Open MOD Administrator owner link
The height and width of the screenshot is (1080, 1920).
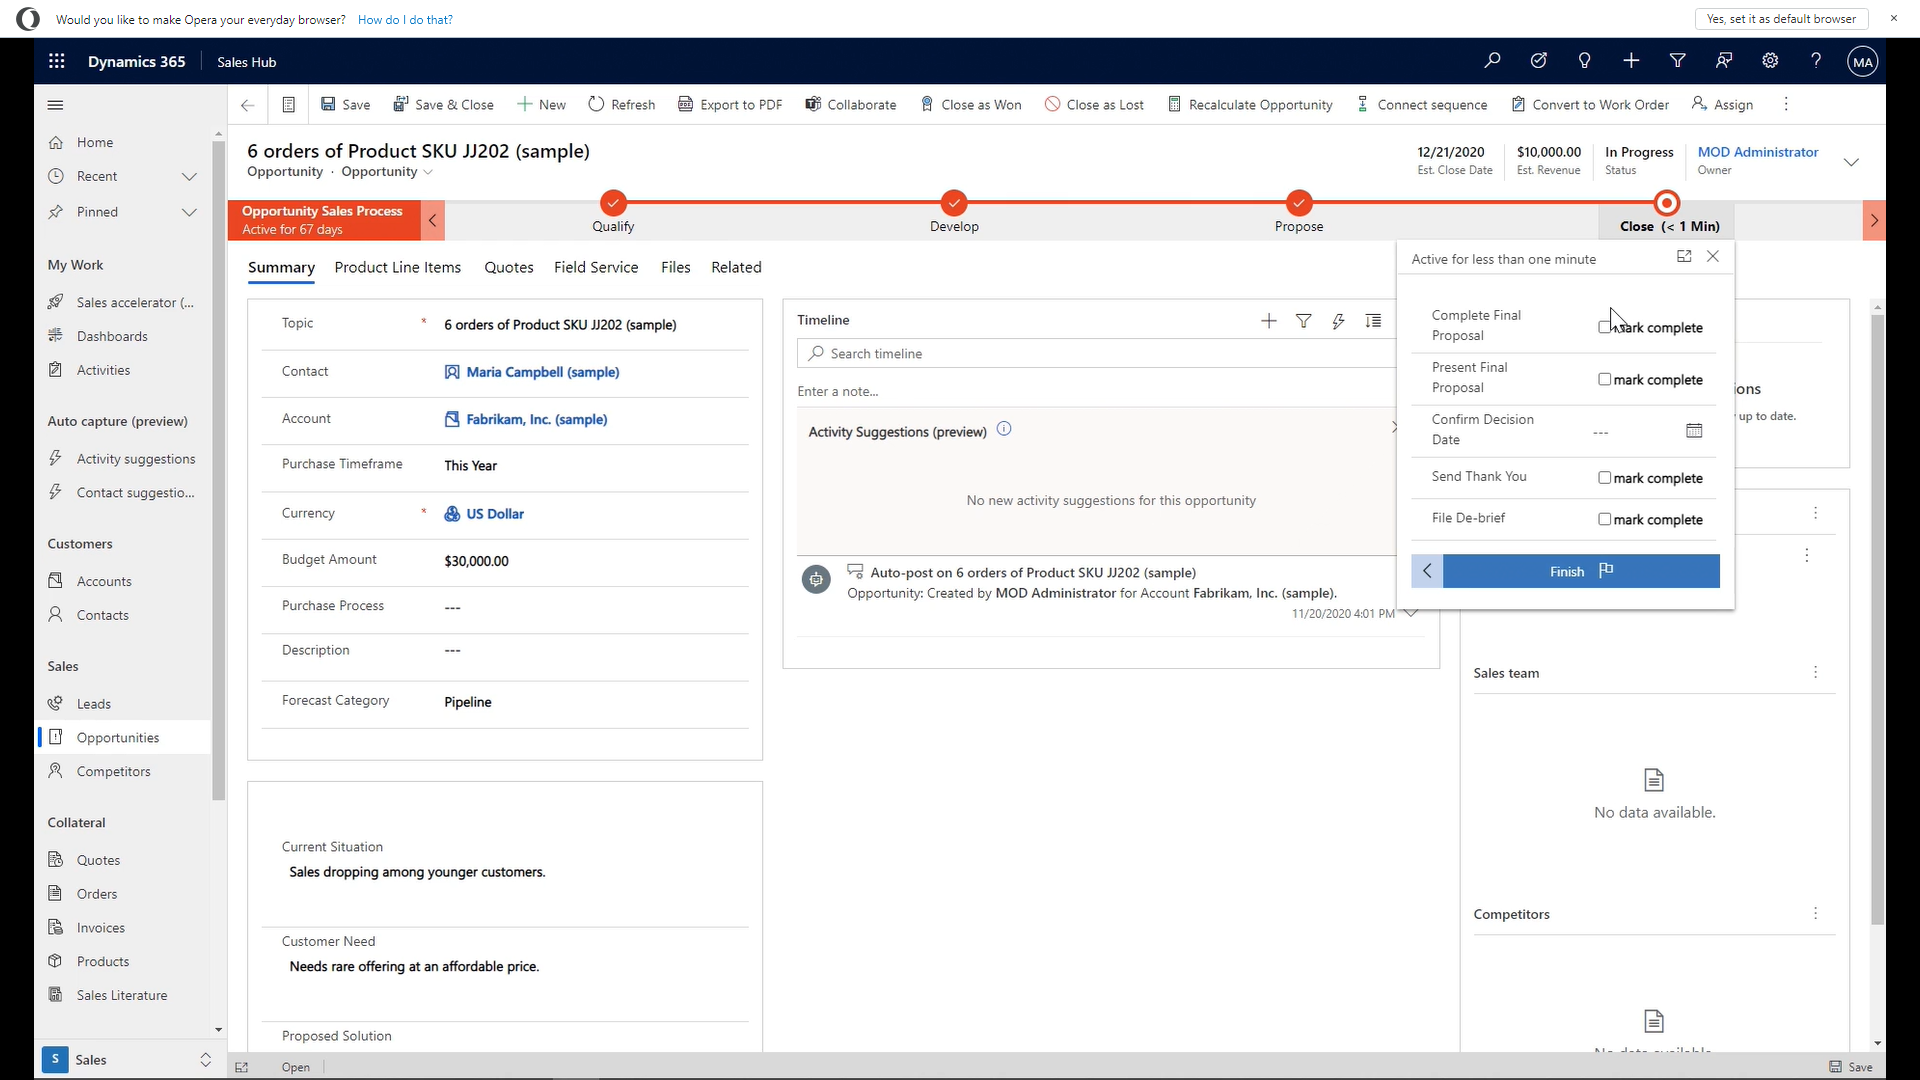click(1757, 152)
